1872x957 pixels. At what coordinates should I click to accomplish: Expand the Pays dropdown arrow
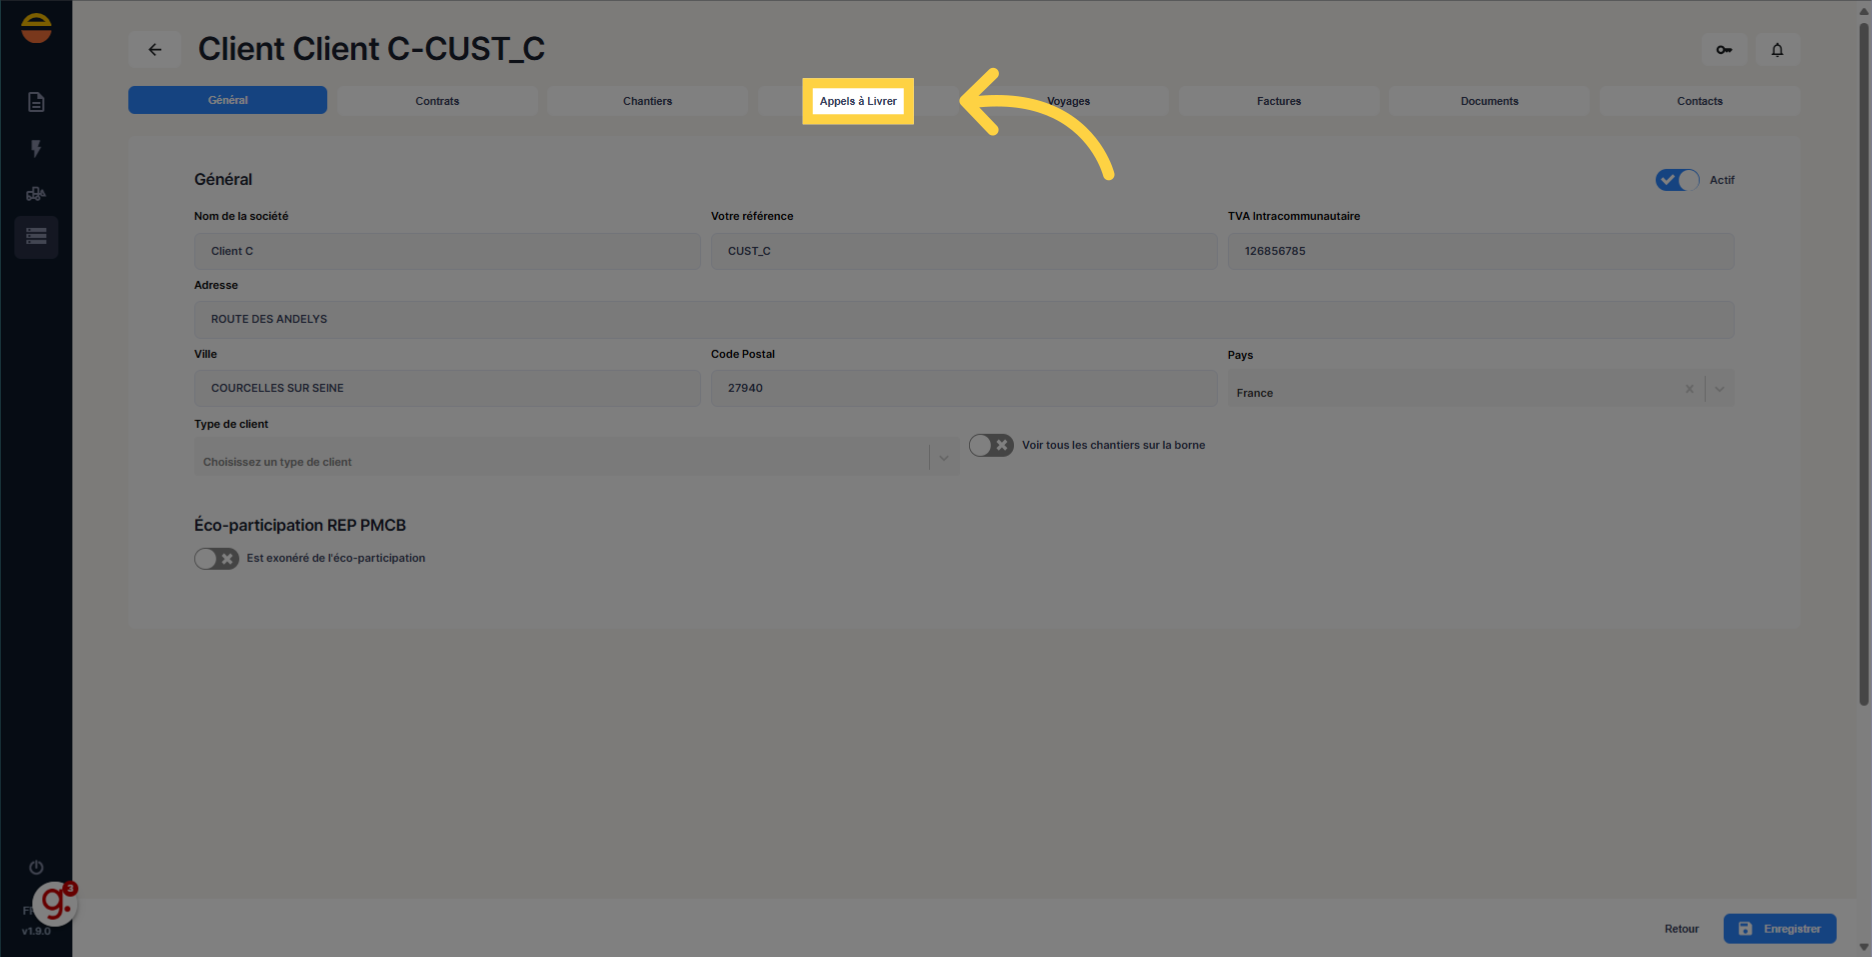tap(1719, 389)
